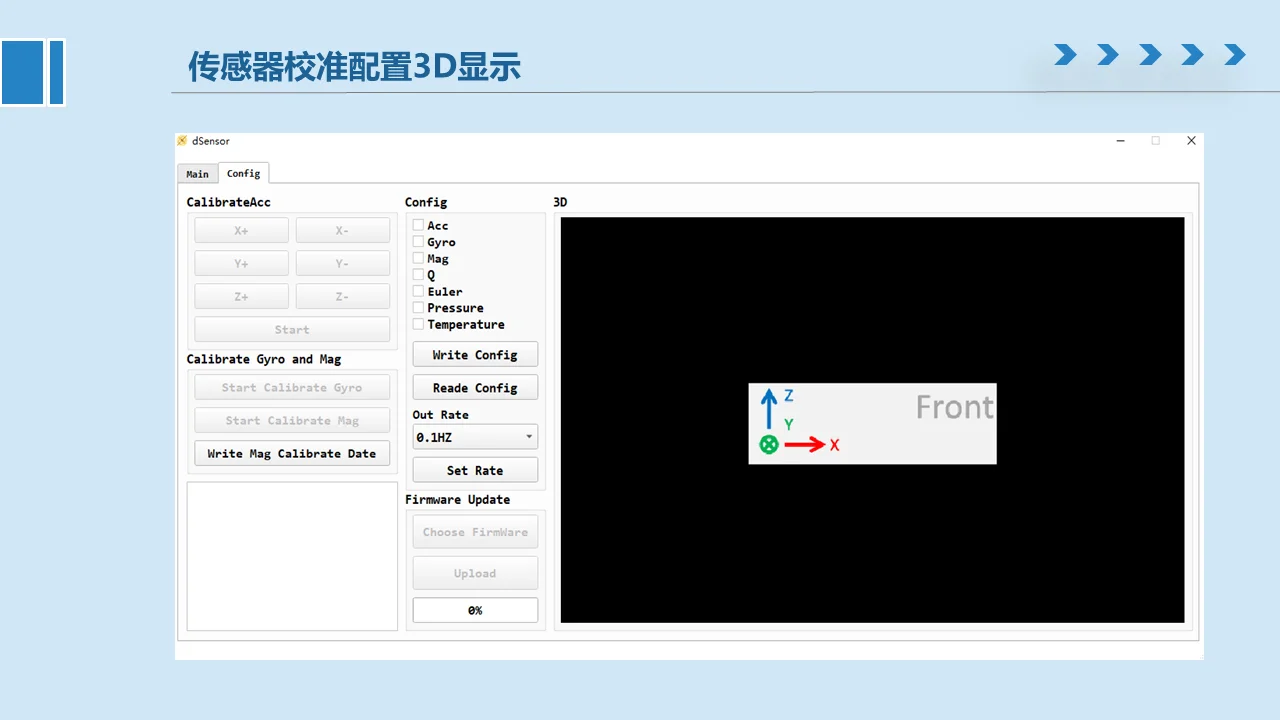This screenshot has width=1280, height=720.
Task: Open the Out Rate 0.1HZ dropdown
Action: point(475,437)
